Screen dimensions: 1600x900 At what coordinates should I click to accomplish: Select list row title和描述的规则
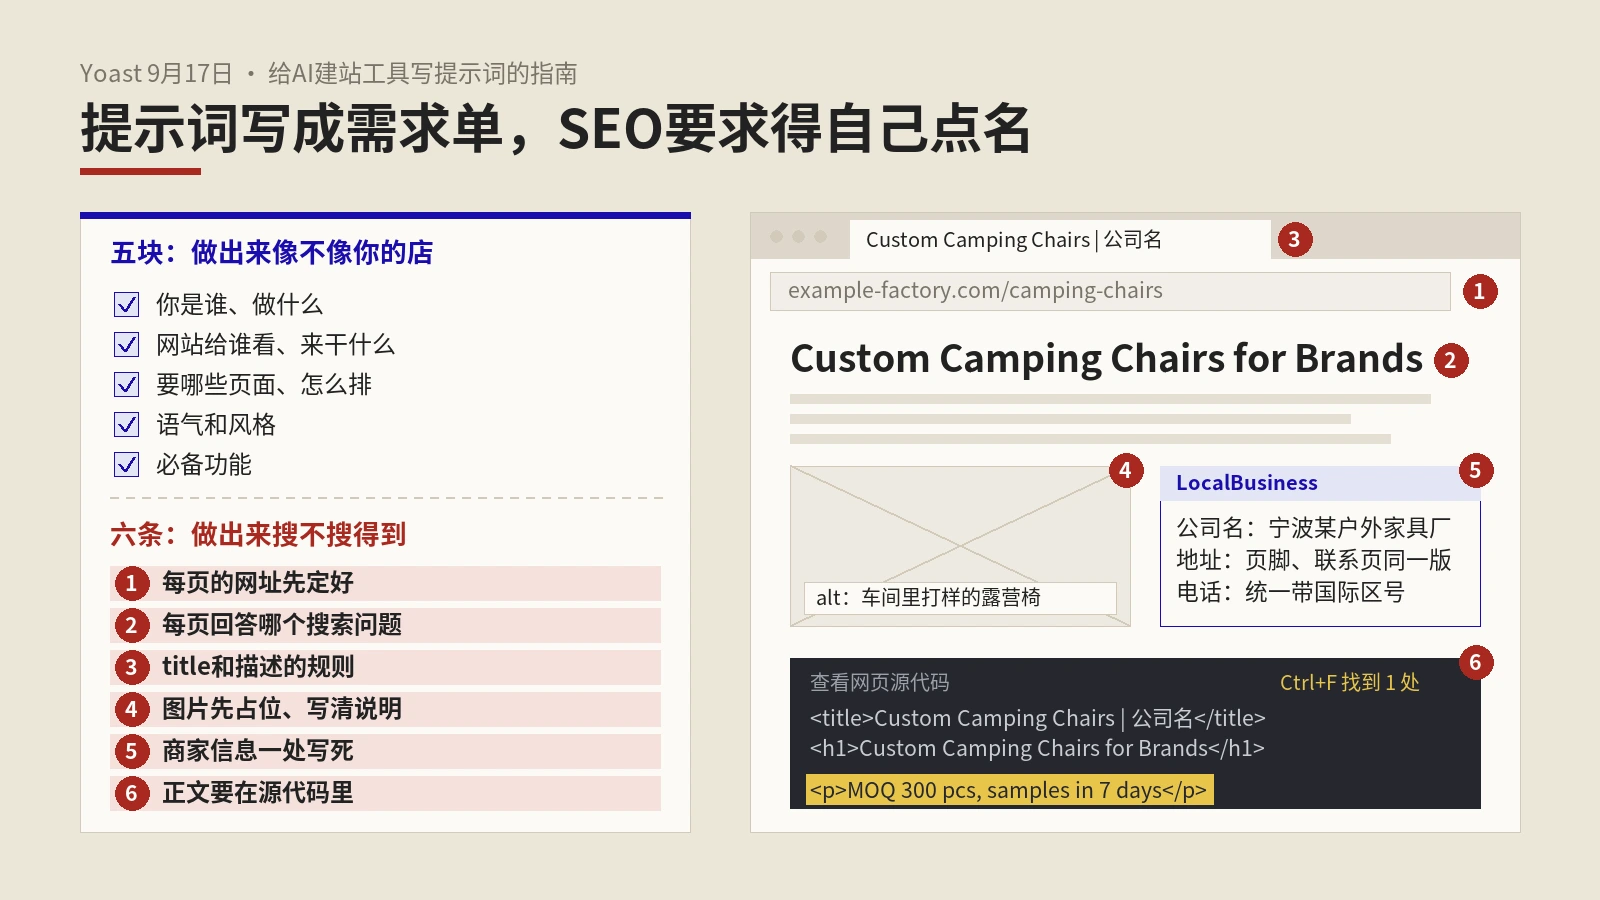(x=385, y=667)
